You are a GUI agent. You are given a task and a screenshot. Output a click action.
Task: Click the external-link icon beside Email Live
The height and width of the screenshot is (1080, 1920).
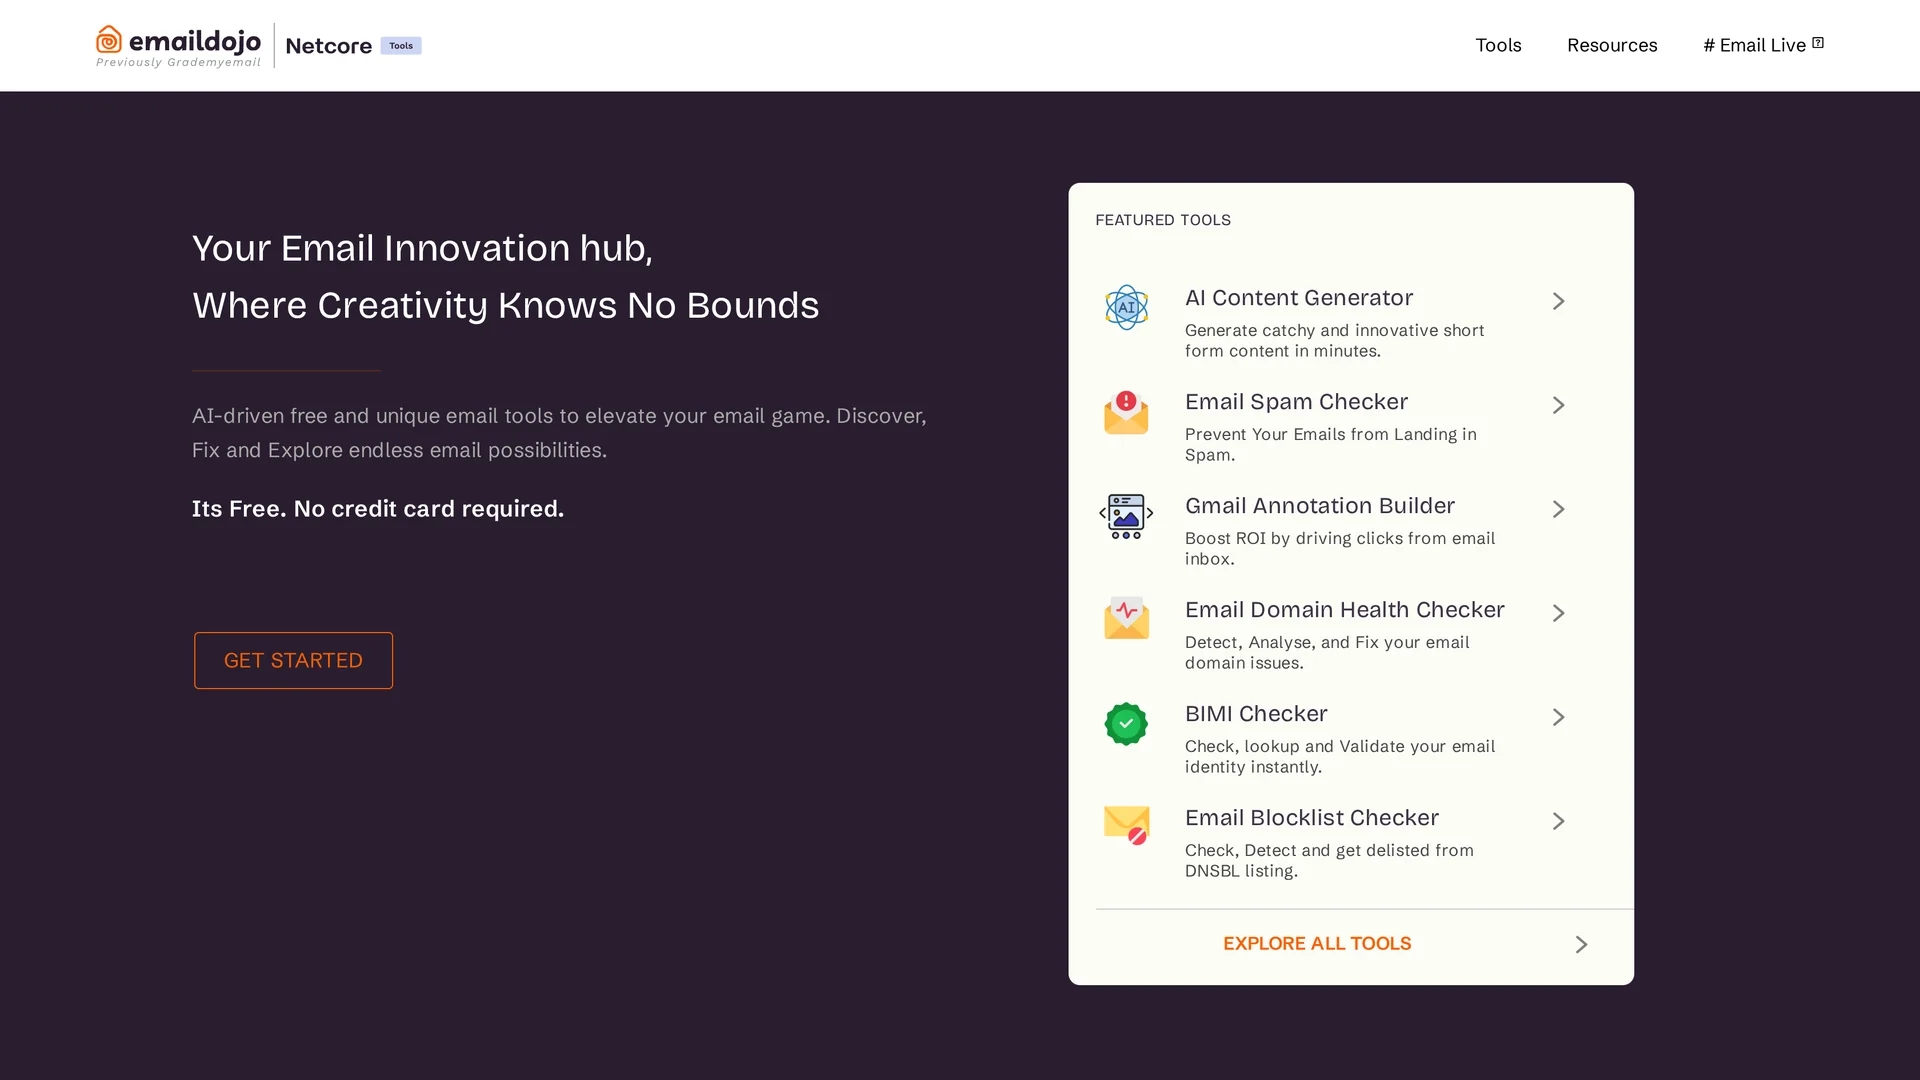tap(1818, 43)
